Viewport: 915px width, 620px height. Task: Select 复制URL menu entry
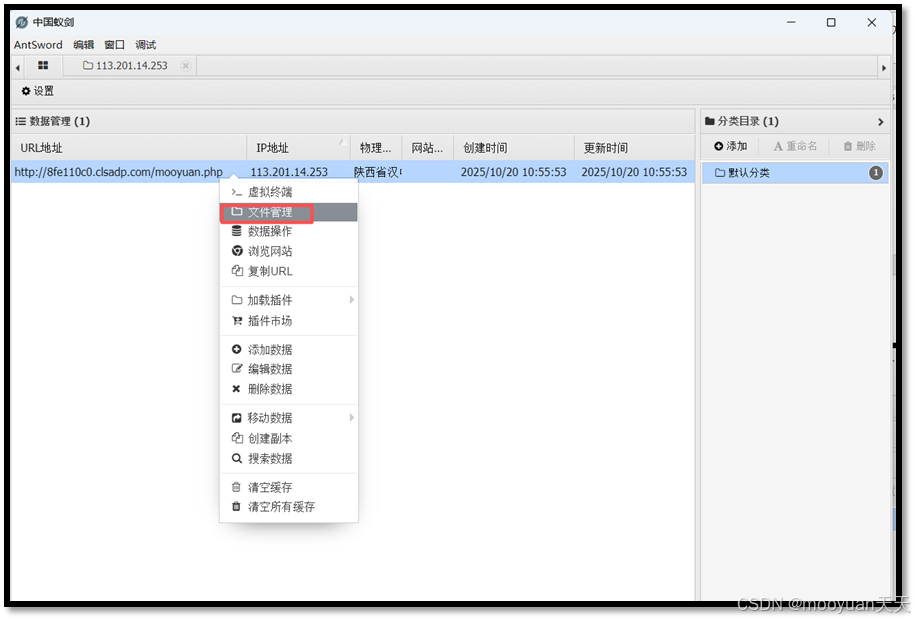pyautogui.click(x=289, y=271)
